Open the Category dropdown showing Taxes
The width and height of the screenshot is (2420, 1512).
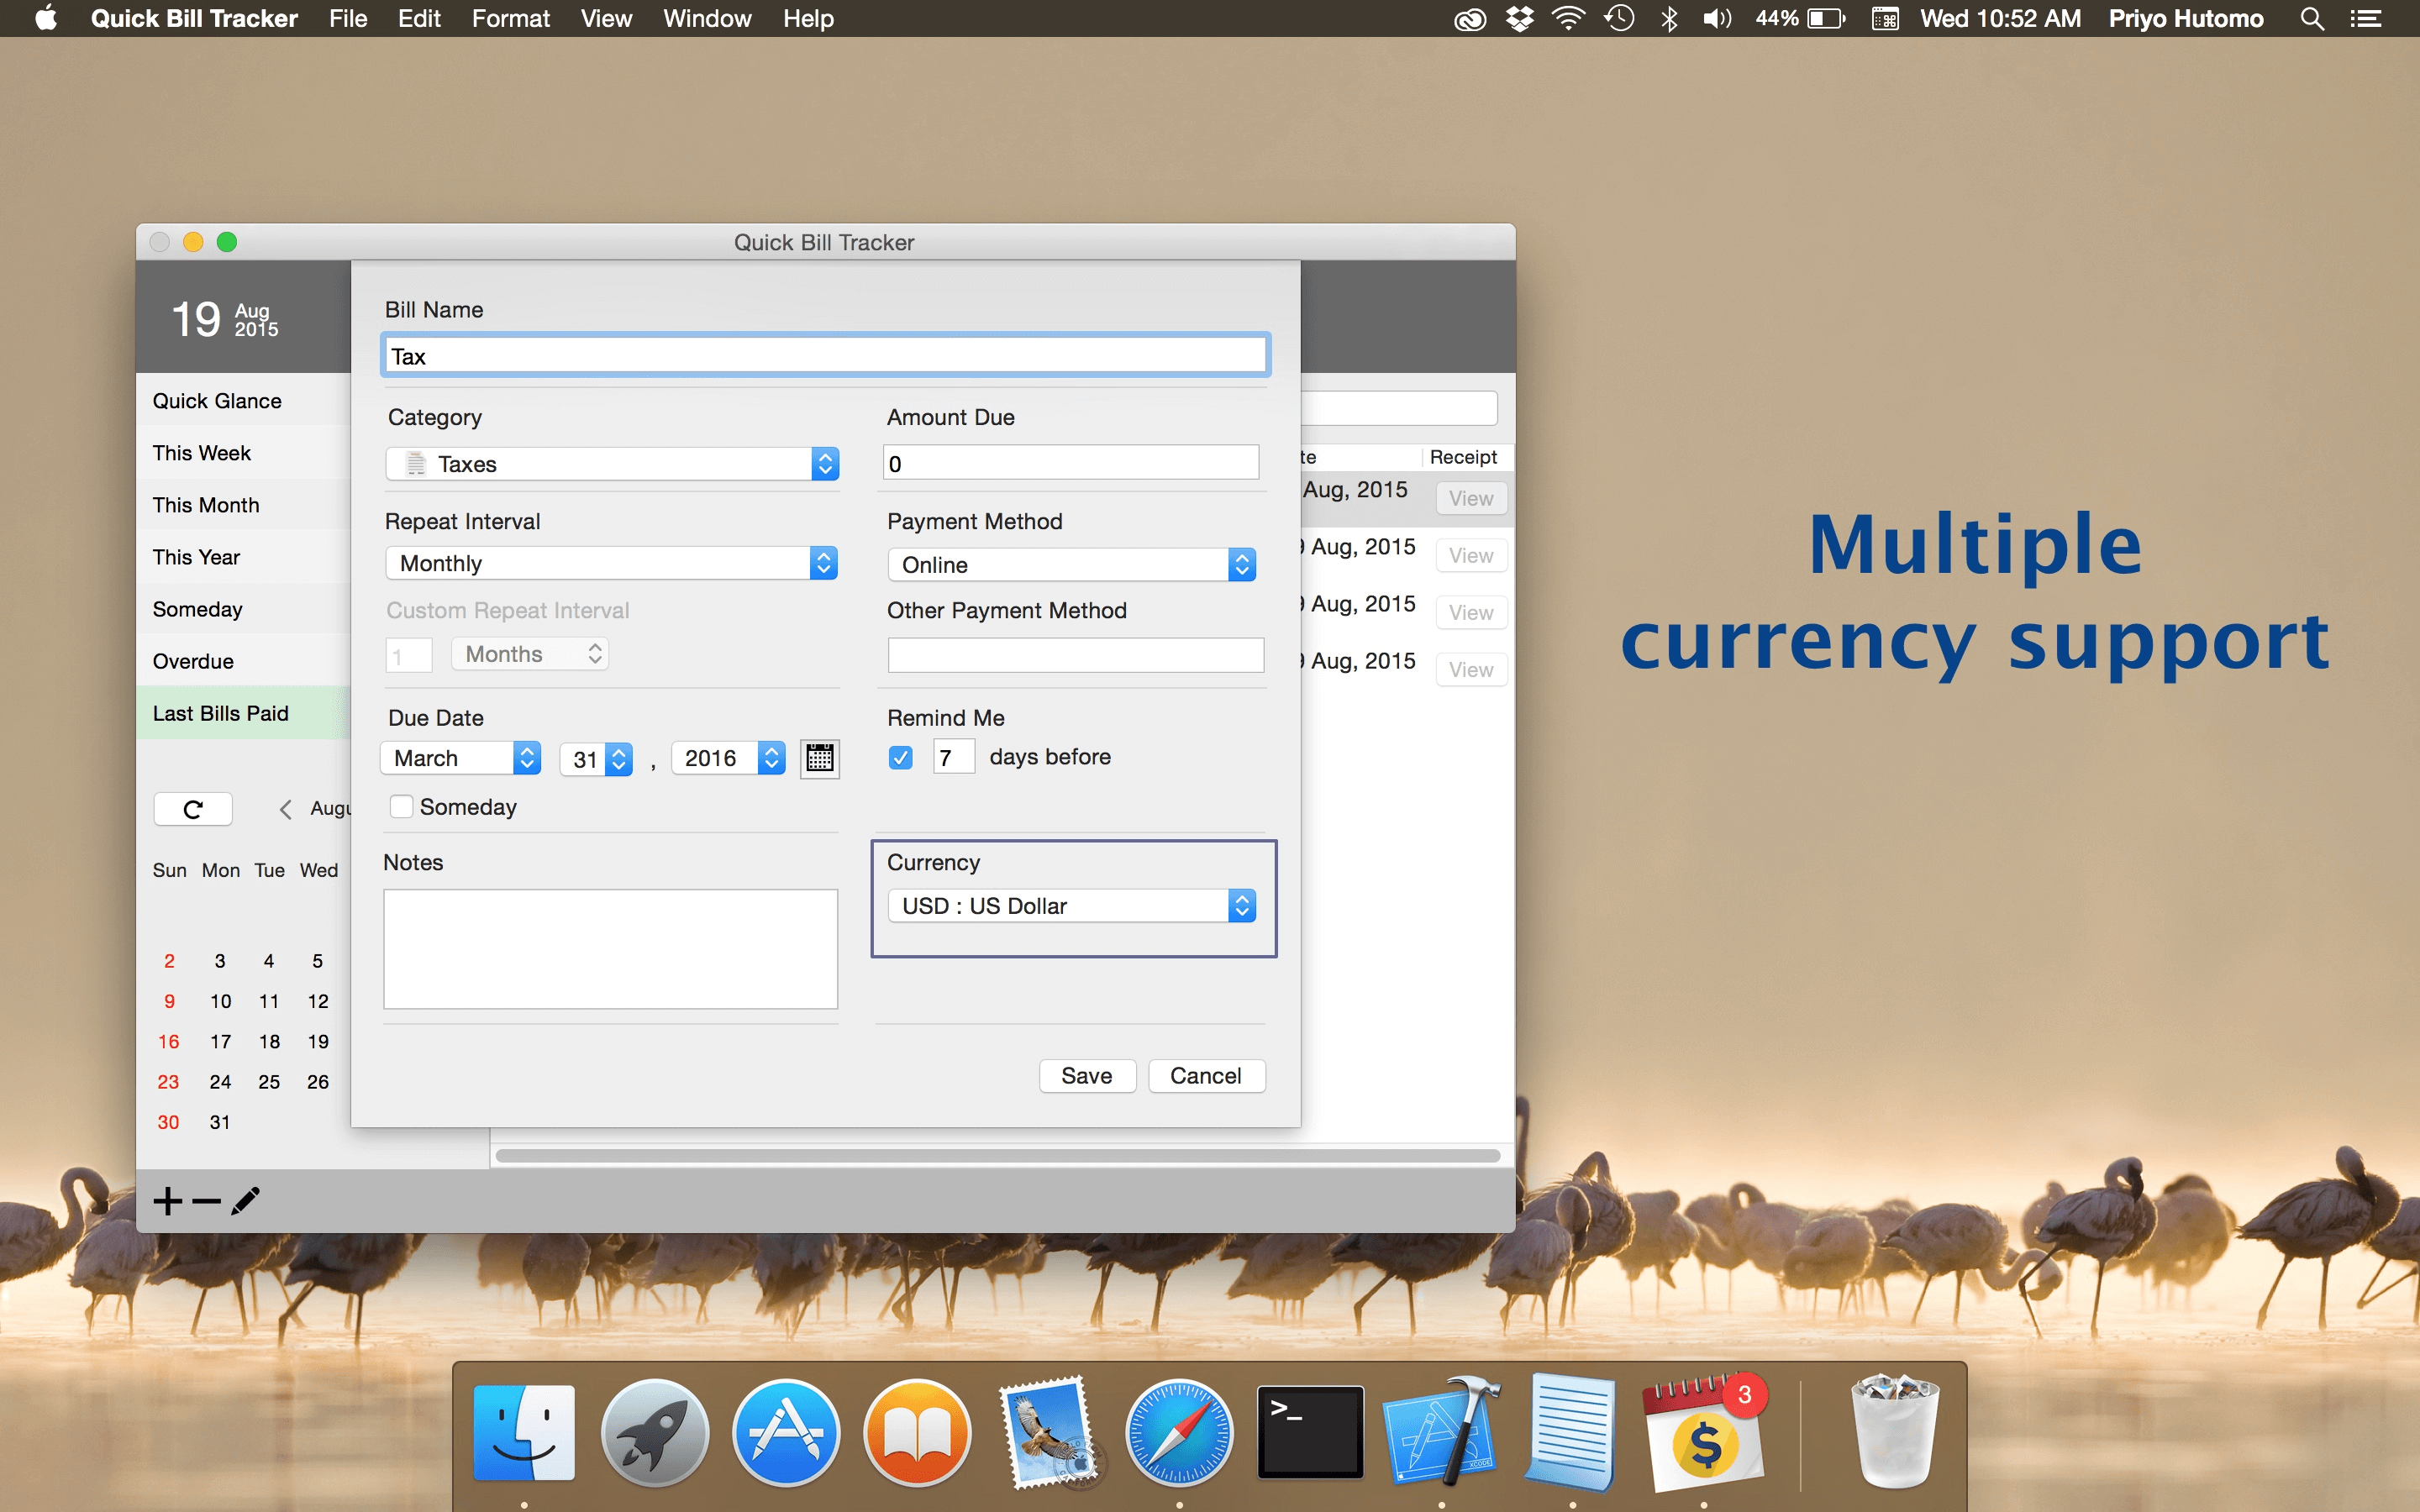pyautogui.click(x=612, y=464)
